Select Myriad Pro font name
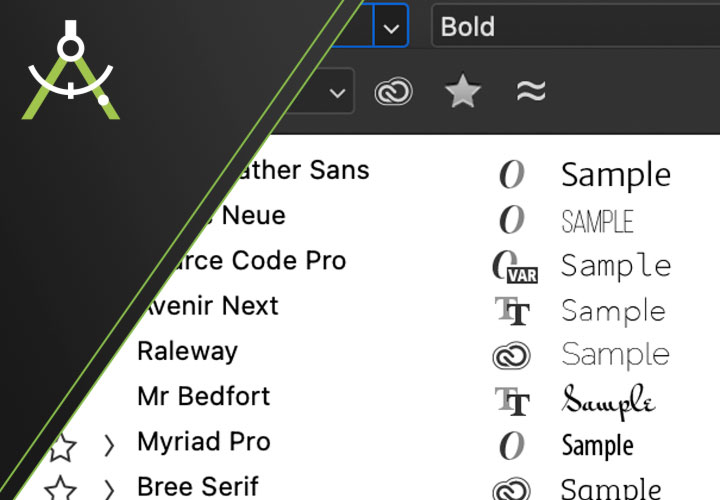The image size is (720, 500). pyautogui.click(x=204, y=442)
